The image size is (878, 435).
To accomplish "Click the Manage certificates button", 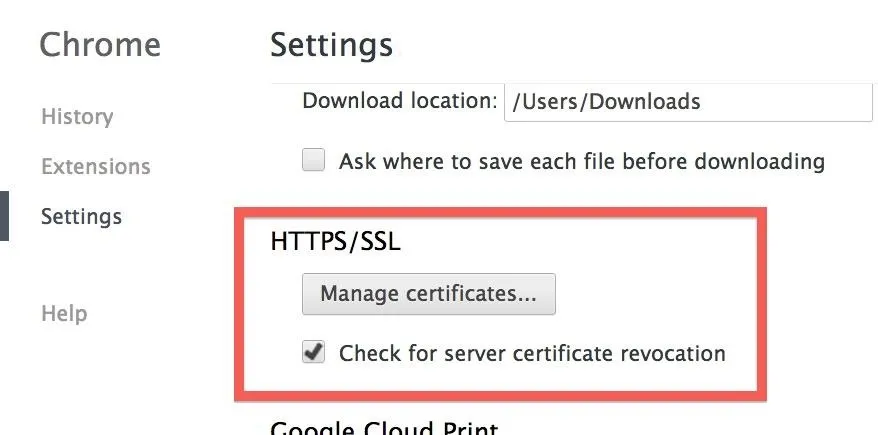I will tap(429, 294).
